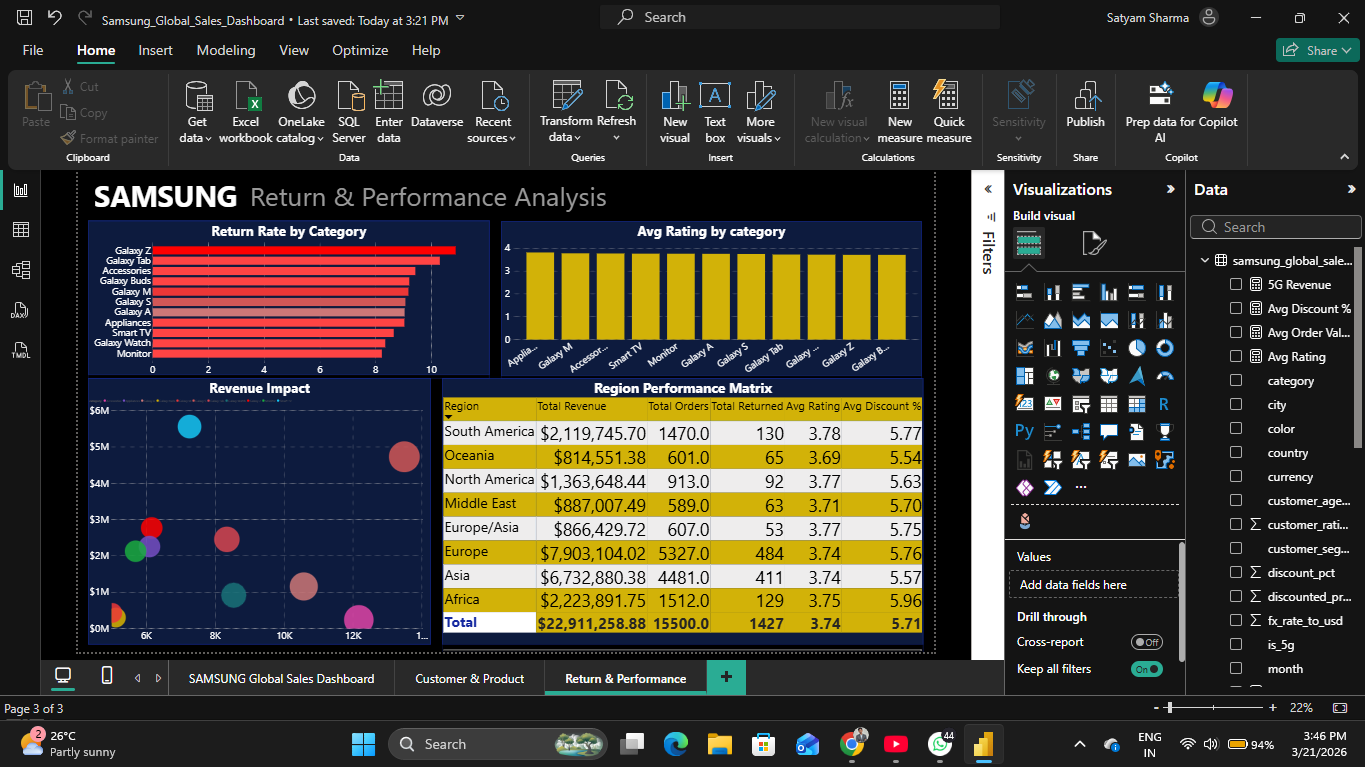The height and width of the screenshot is (767, 1365).
Task: Open the Refresh dropdown
Action: [616, 112]
